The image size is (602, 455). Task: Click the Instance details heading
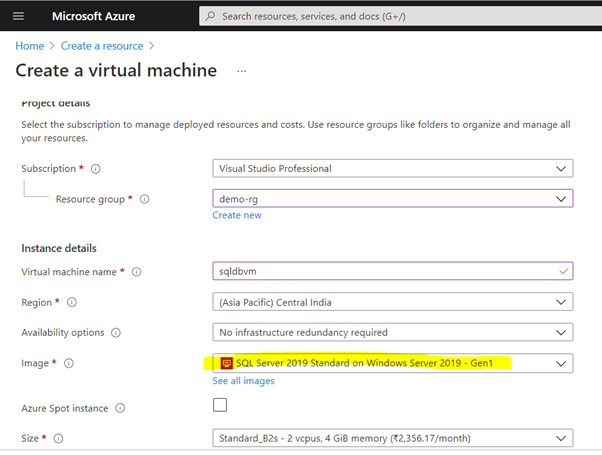point(59,248)
